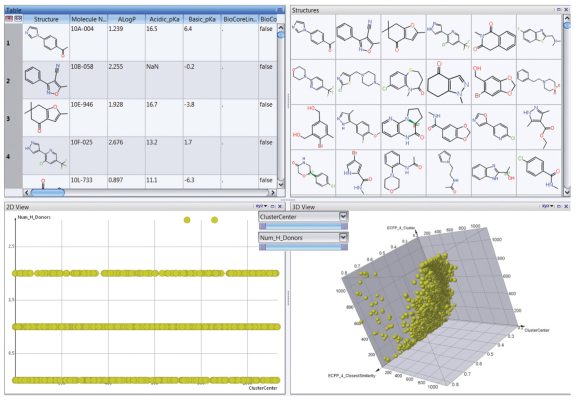Click Basic_pKa value -3.8
The height and width of the screenshot is (400, 577).
pos(189,105)
